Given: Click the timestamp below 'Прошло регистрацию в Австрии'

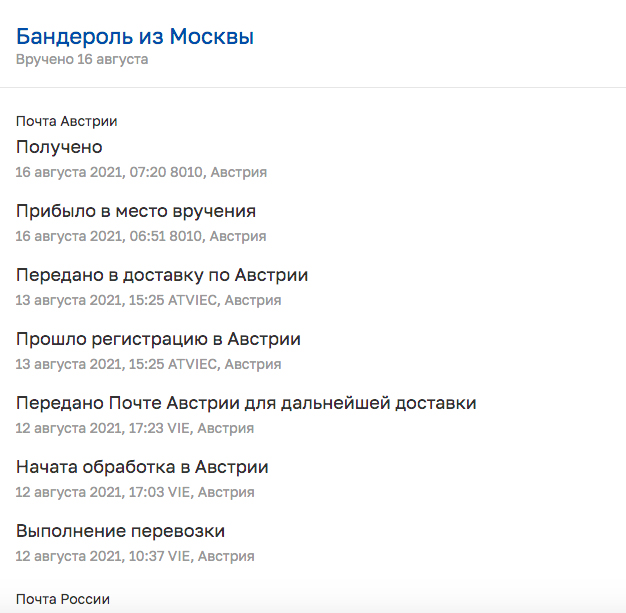Looking at the screenshot, I should (x=148, y=364).
